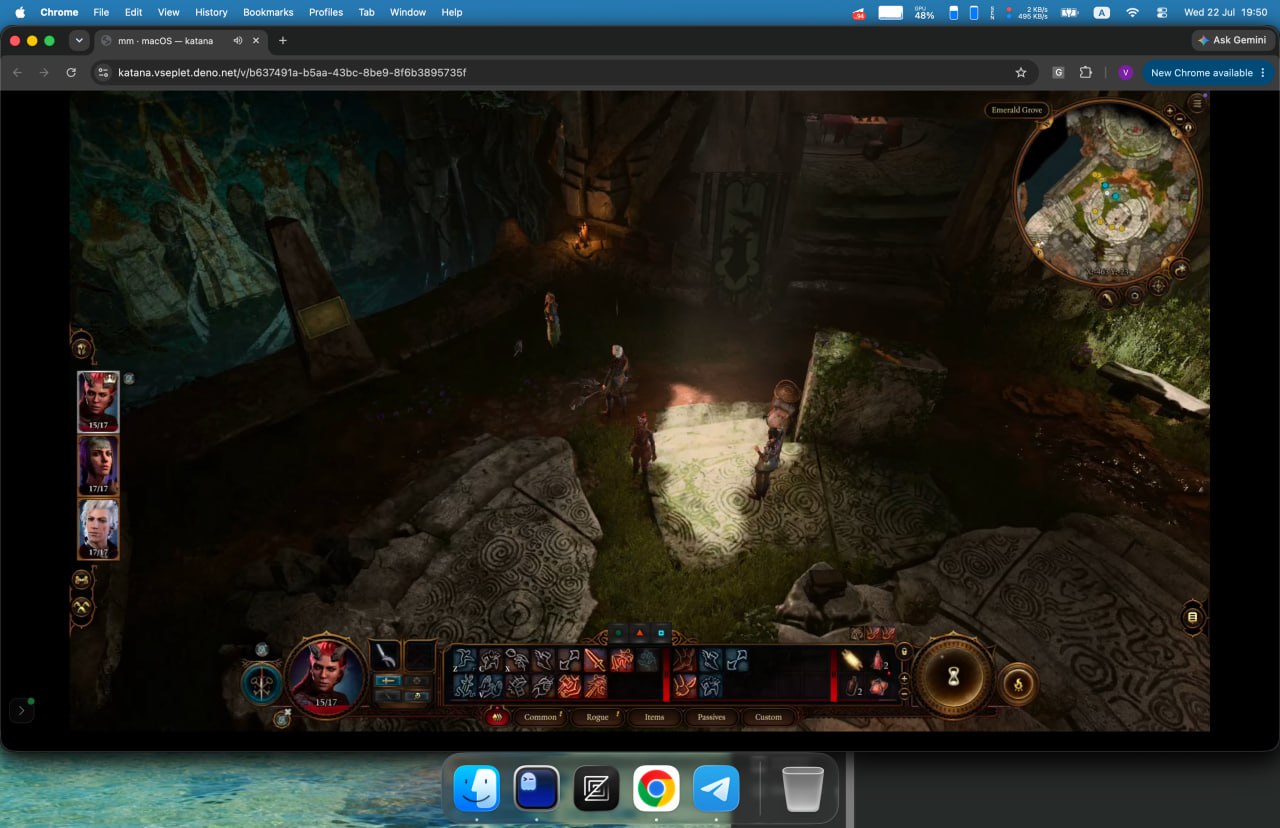Screen dimensions: 1280x828
Task: Open the large character portrait in the hotbar
Action: click(x=326, y=675)
